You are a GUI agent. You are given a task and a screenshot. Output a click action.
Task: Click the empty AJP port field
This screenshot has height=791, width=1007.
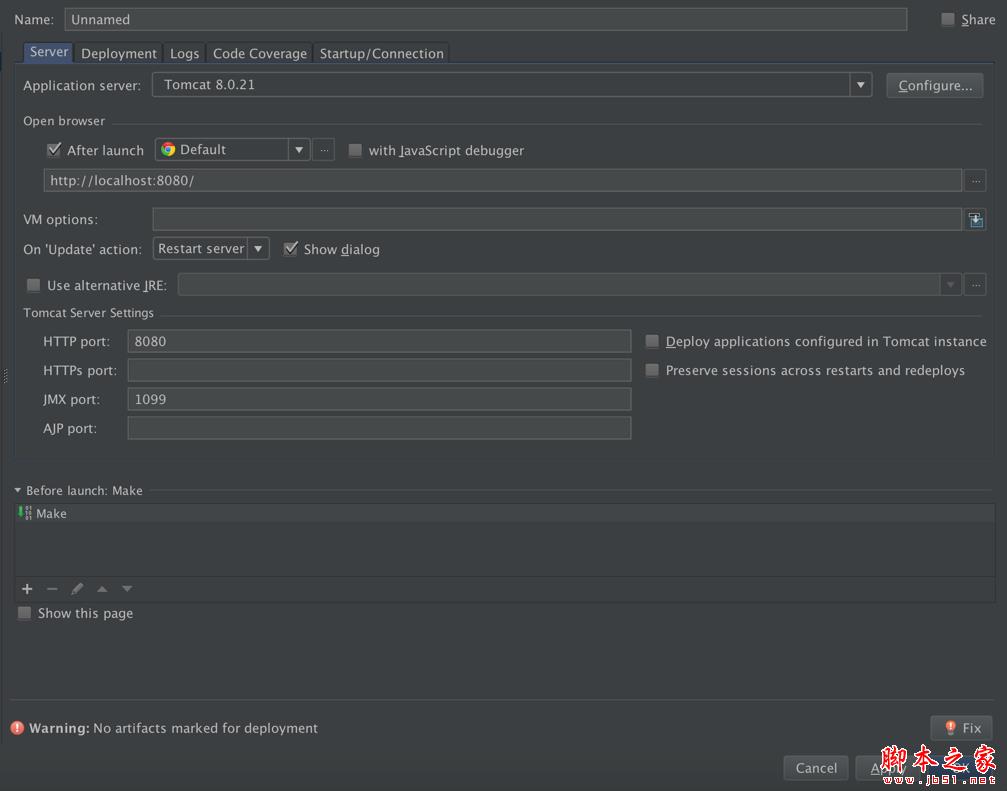[x=380, y=428]
